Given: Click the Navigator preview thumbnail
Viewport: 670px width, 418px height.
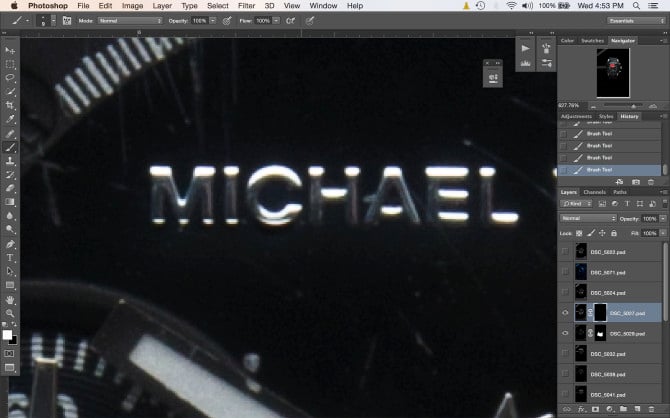Looking at the screenshot, I should click(x=613, y=73).
